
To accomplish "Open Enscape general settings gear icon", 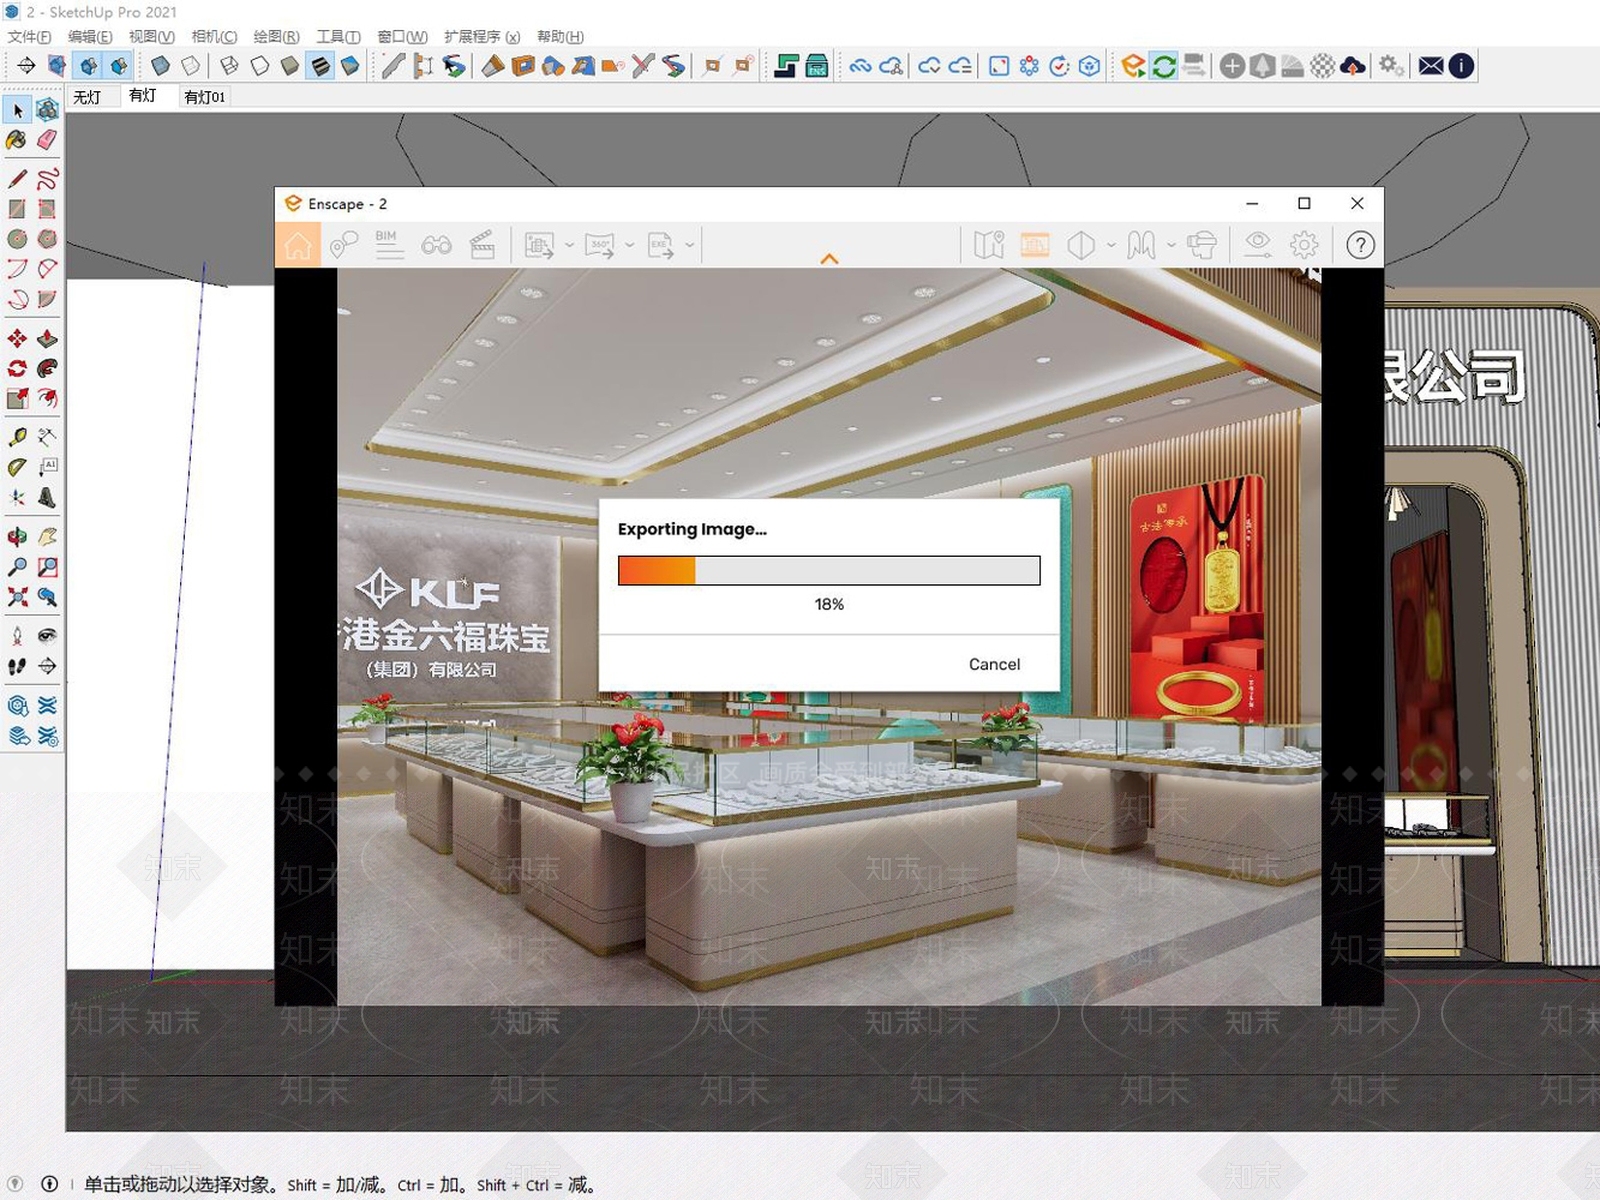I will coord(1304,245).
